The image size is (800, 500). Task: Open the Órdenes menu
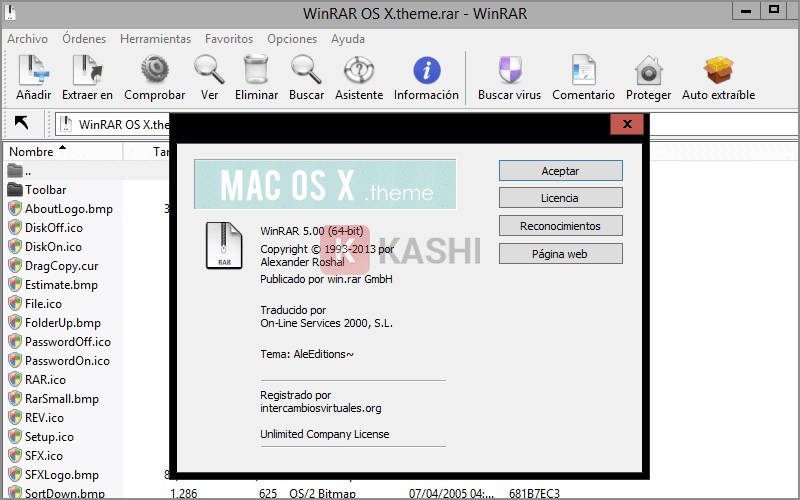coord(84,39)
